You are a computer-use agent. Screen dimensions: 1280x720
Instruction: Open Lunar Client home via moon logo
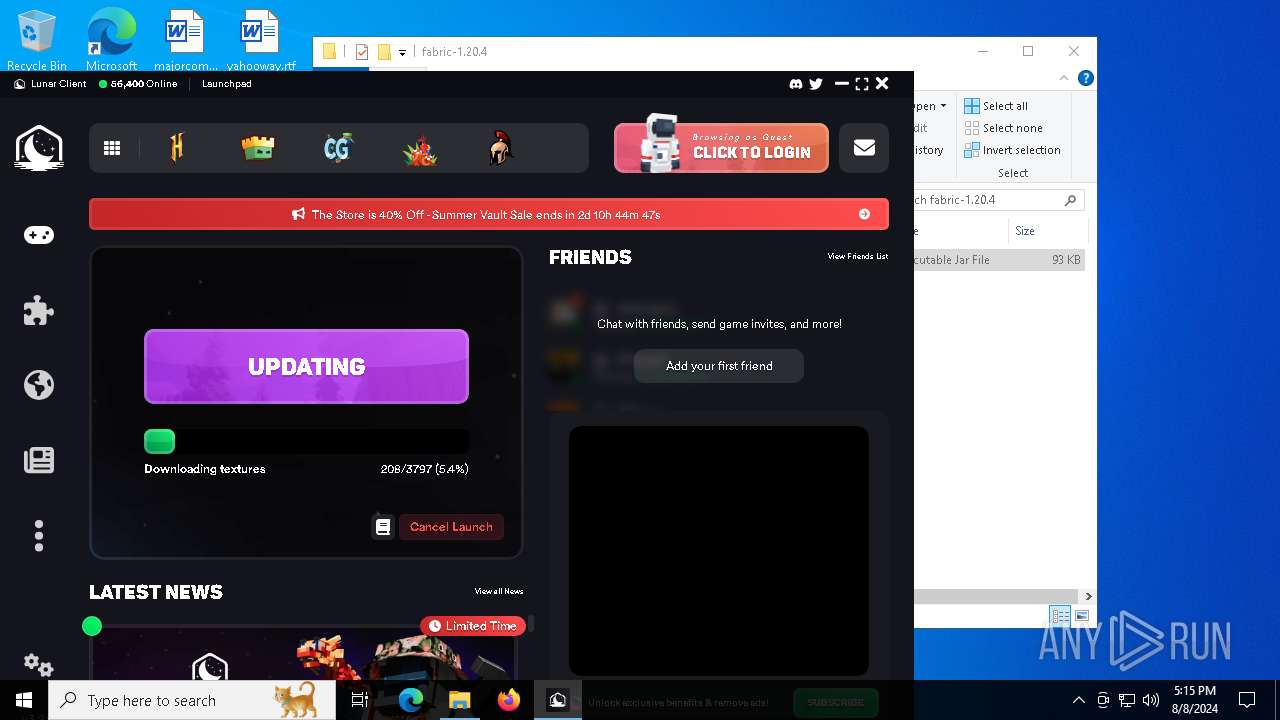pyautogui.click(x=39, y=148)
